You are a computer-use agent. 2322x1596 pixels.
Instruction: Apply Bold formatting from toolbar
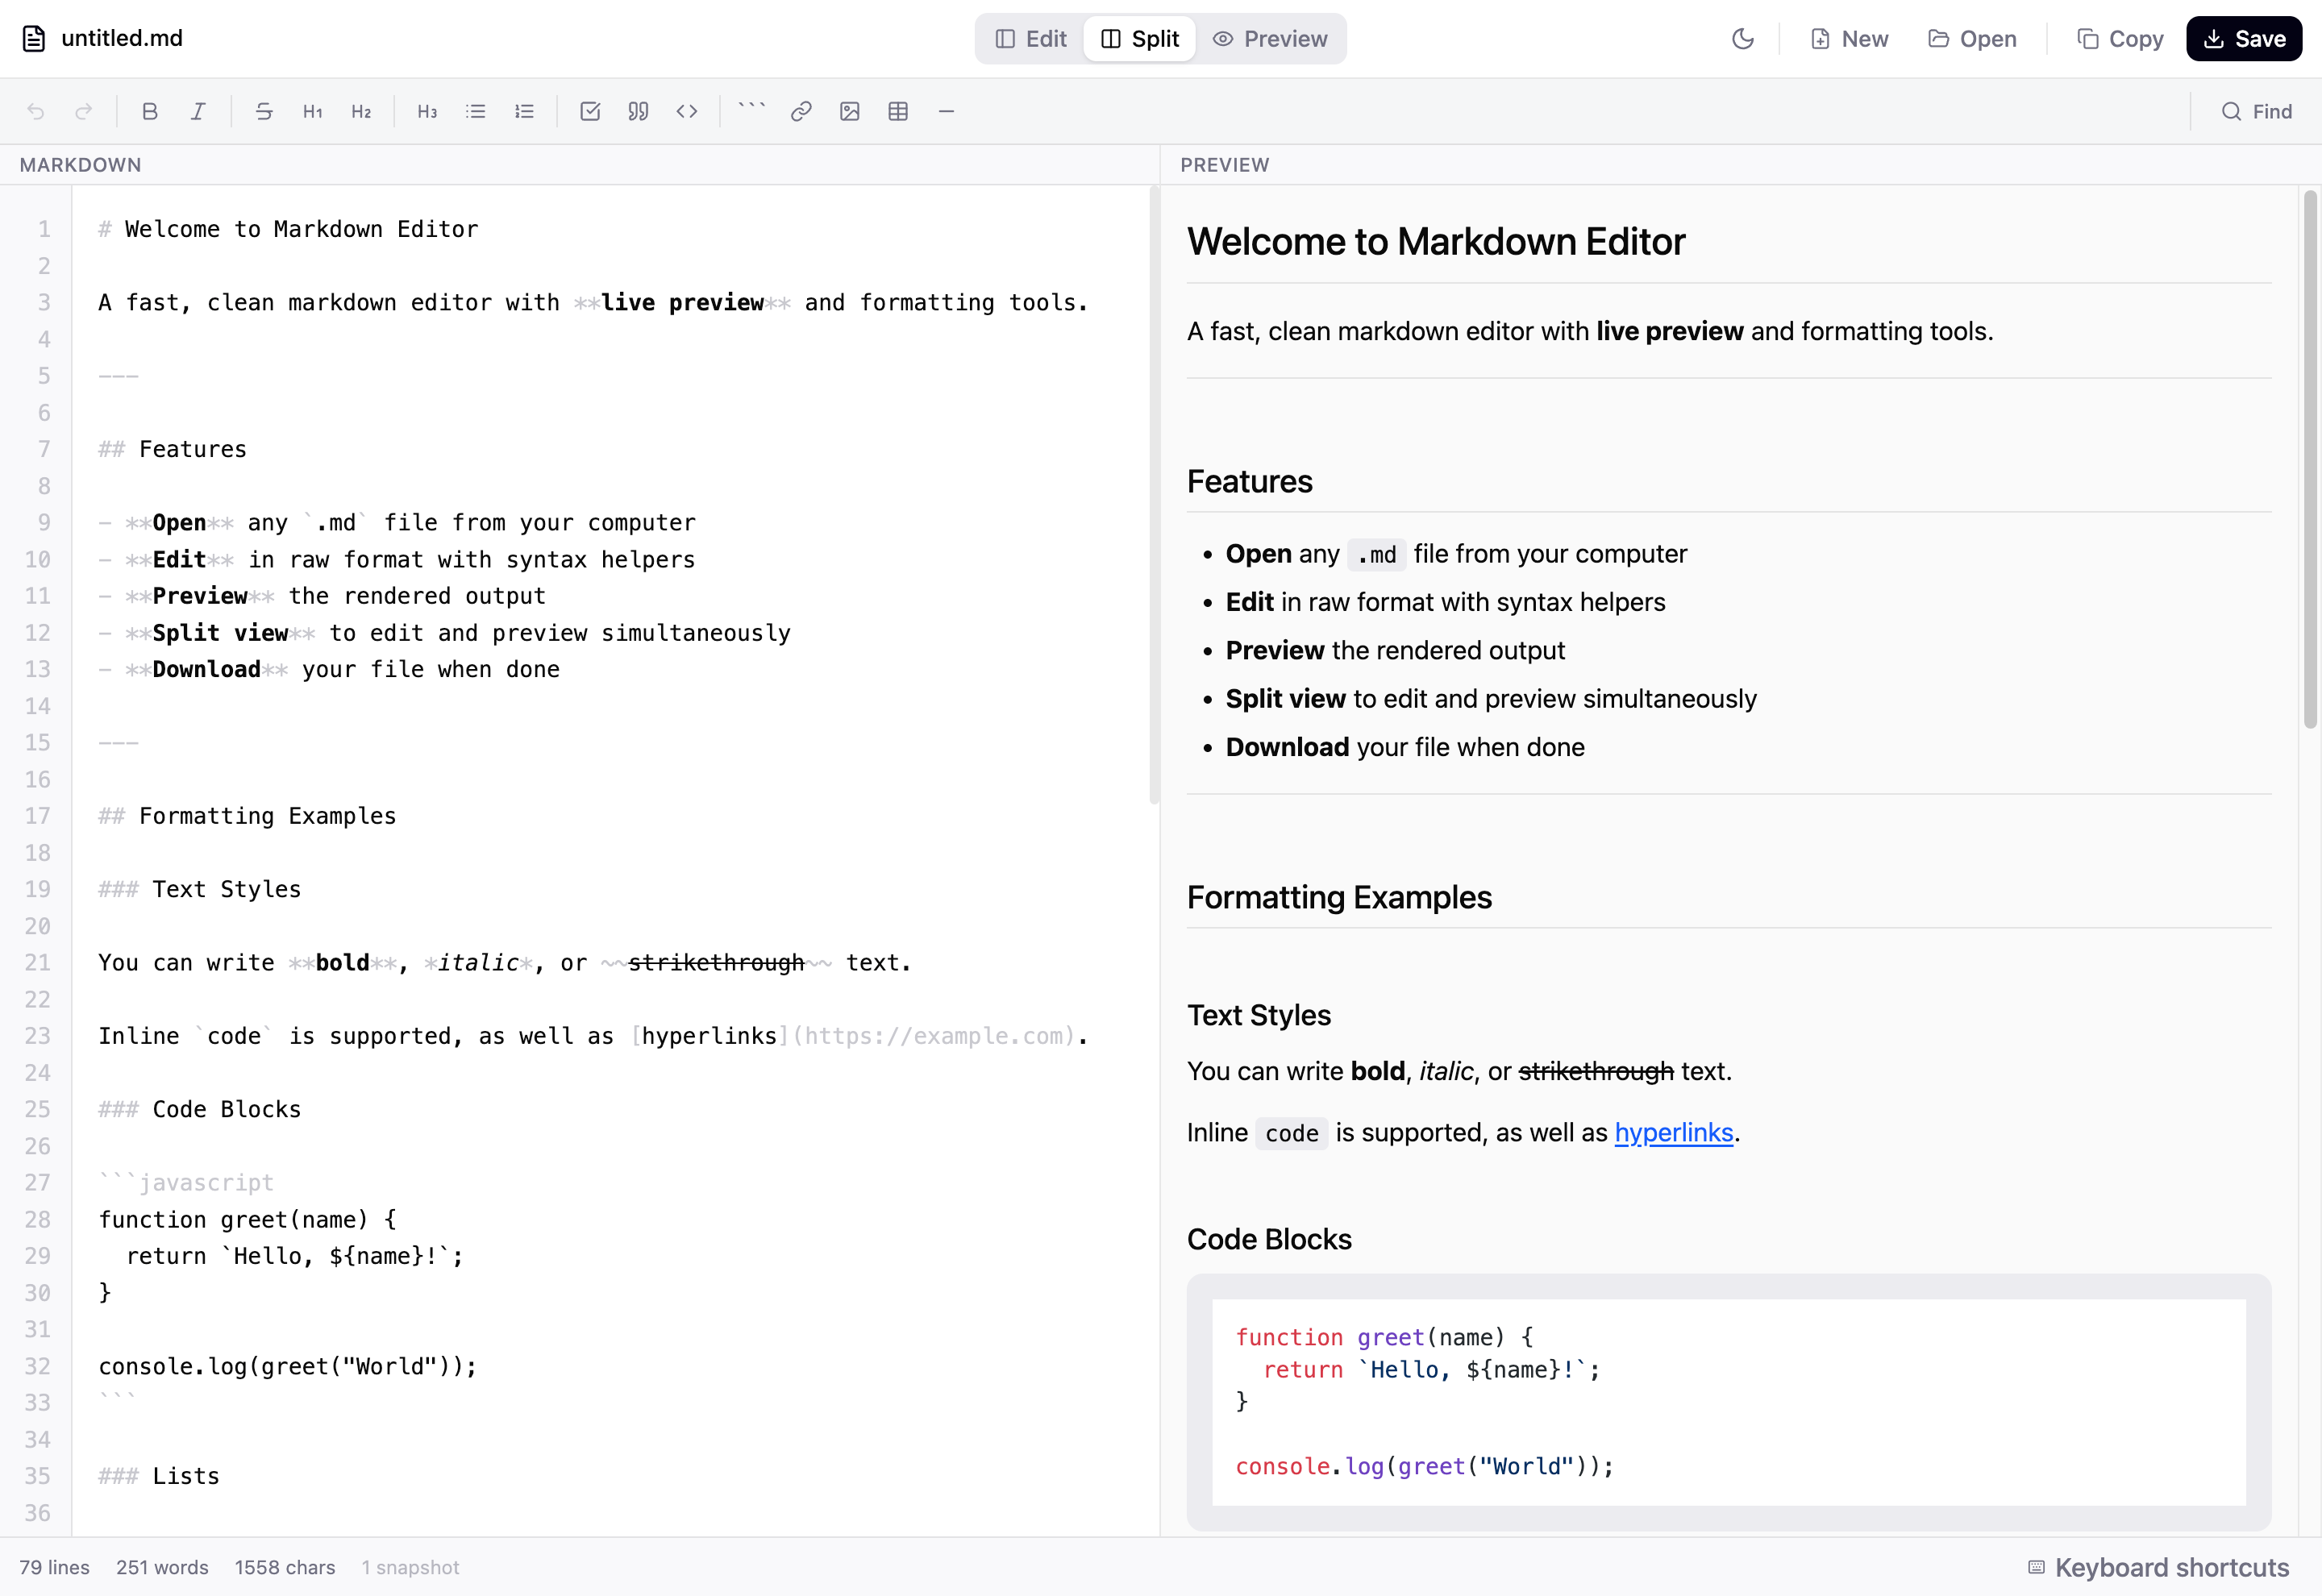click(150, 111)
